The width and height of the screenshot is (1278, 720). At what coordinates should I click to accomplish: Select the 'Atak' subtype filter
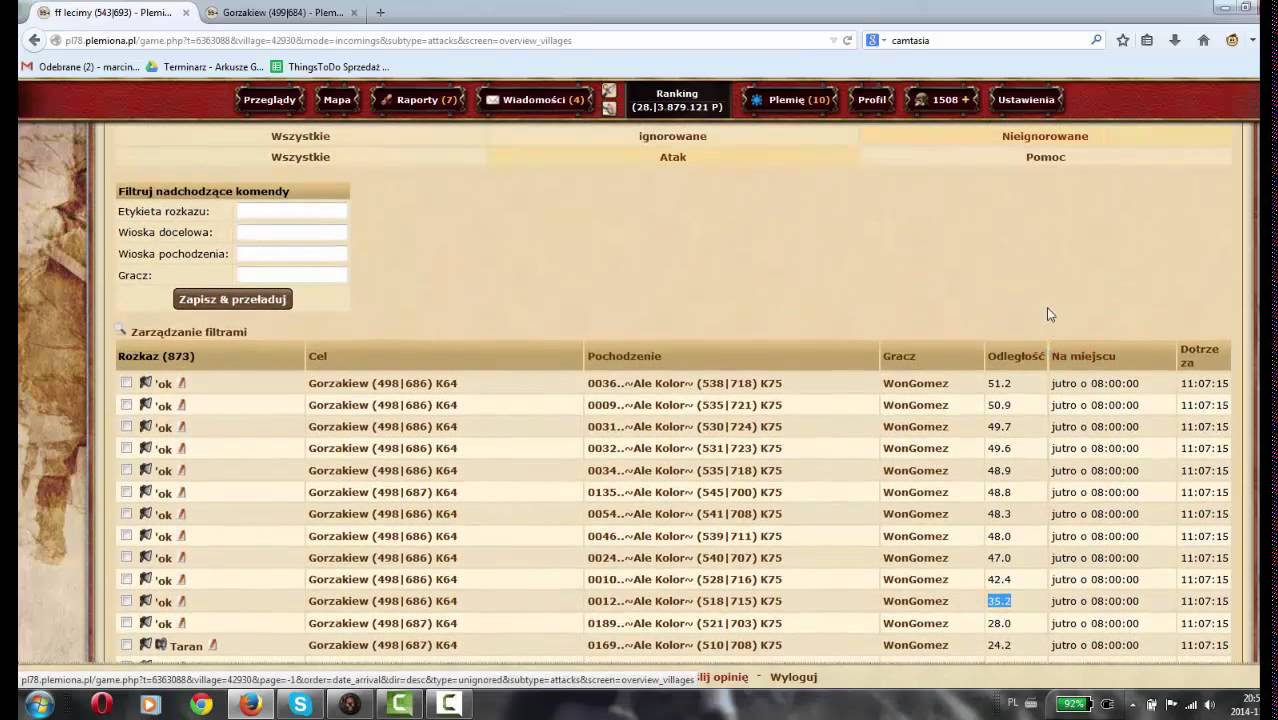(x=673, y=157)
